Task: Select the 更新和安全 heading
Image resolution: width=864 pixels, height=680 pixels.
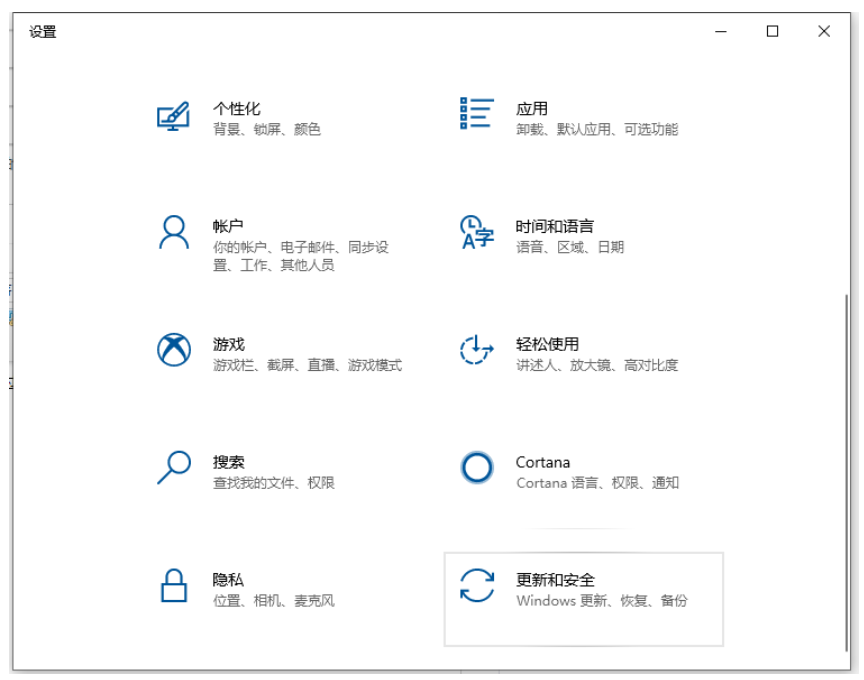Action: (x=555, y=580)
